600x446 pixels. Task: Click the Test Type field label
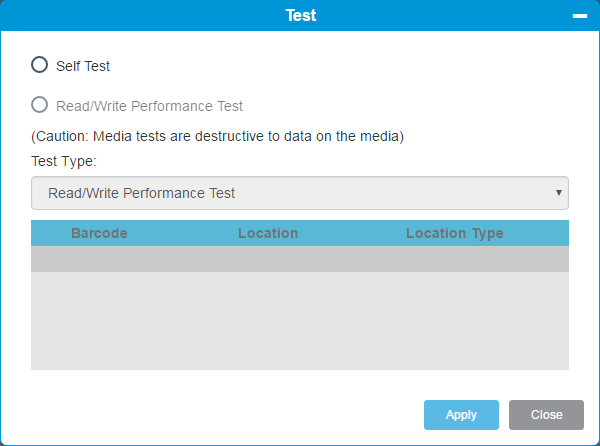tap(64, 161)
